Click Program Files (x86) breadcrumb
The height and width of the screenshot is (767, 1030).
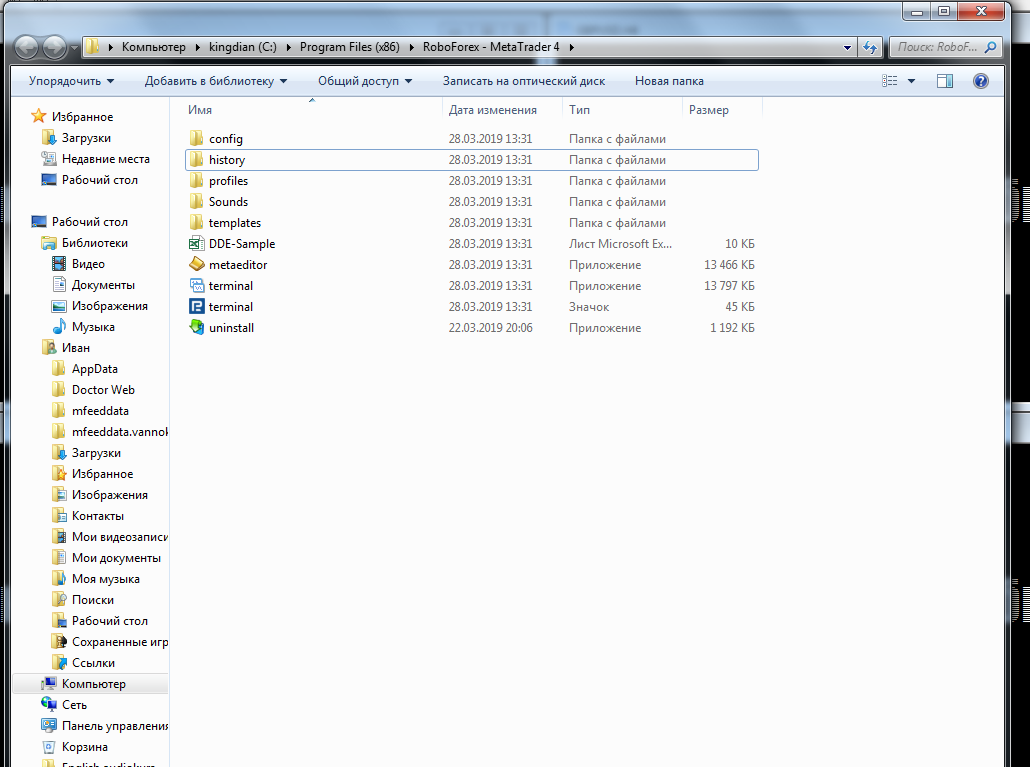coord(349,47)
